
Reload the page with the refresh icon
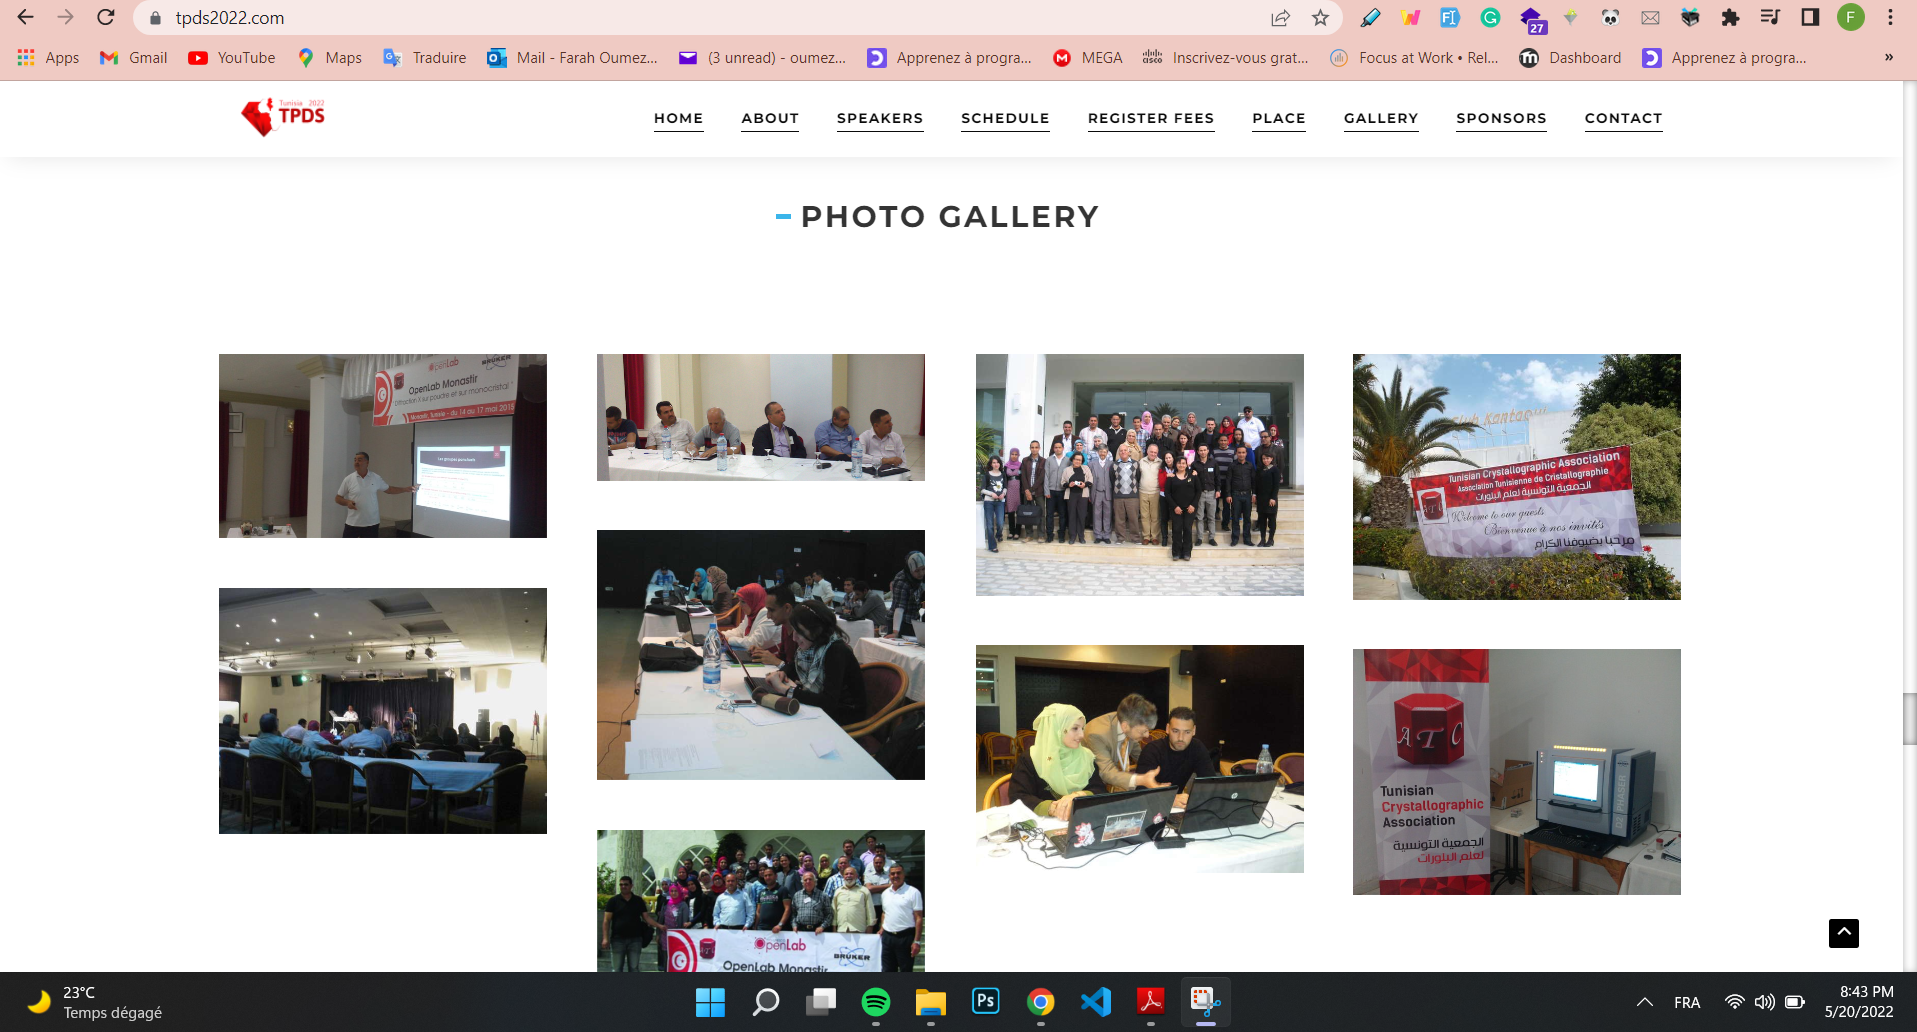[105, 17]
